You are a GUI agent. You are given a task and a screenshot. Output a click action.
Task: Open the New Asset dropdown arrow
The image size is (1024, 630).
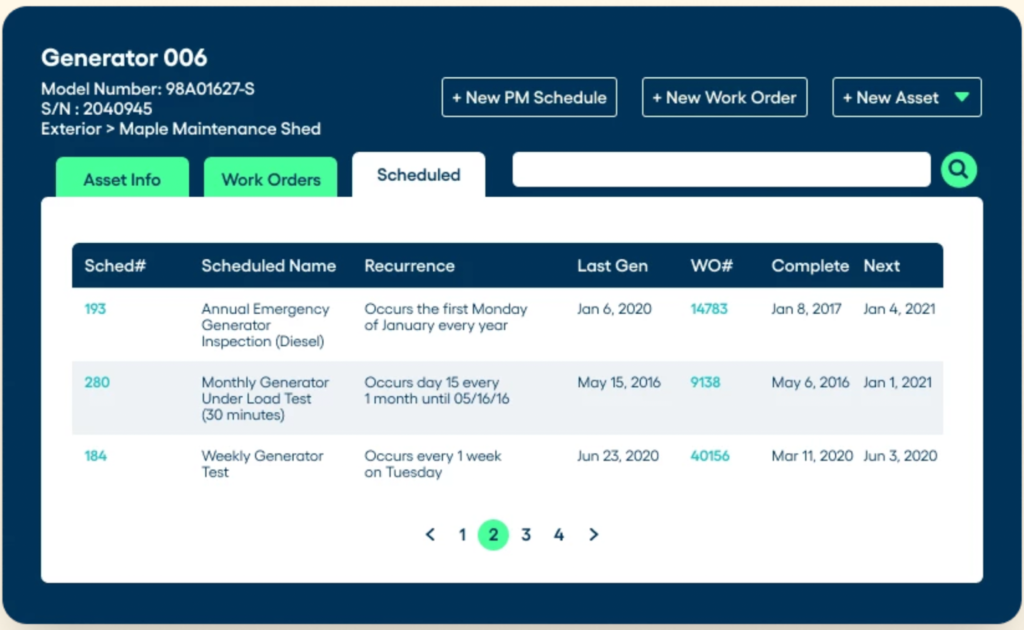click(x=961, y=97)
